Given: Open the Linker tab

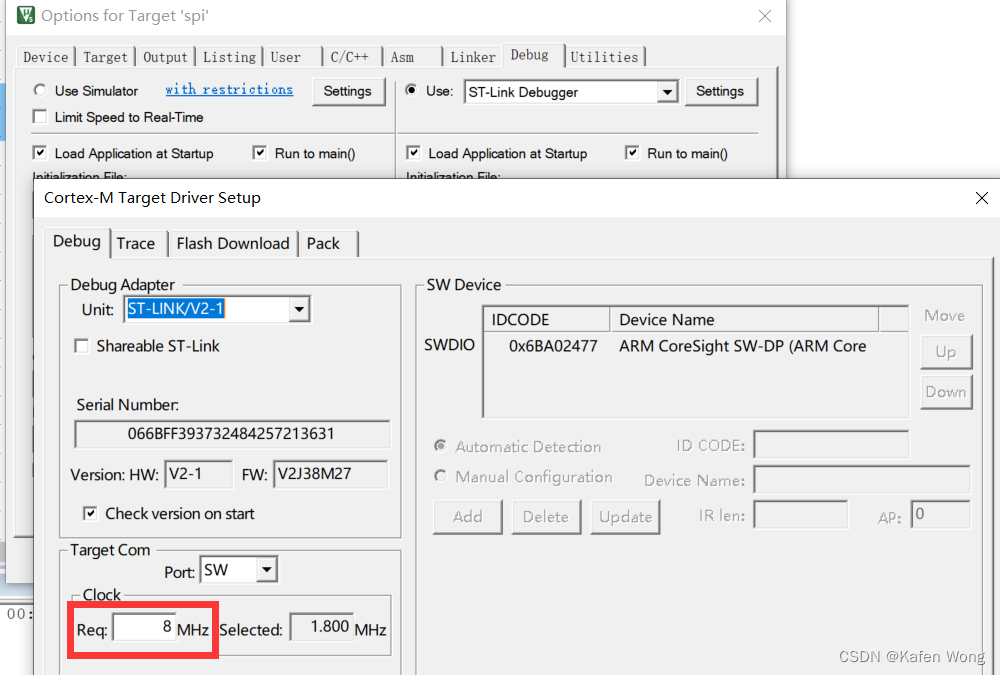Looking at the screenshot, I should pyautogui.click(x=473, y=57).
